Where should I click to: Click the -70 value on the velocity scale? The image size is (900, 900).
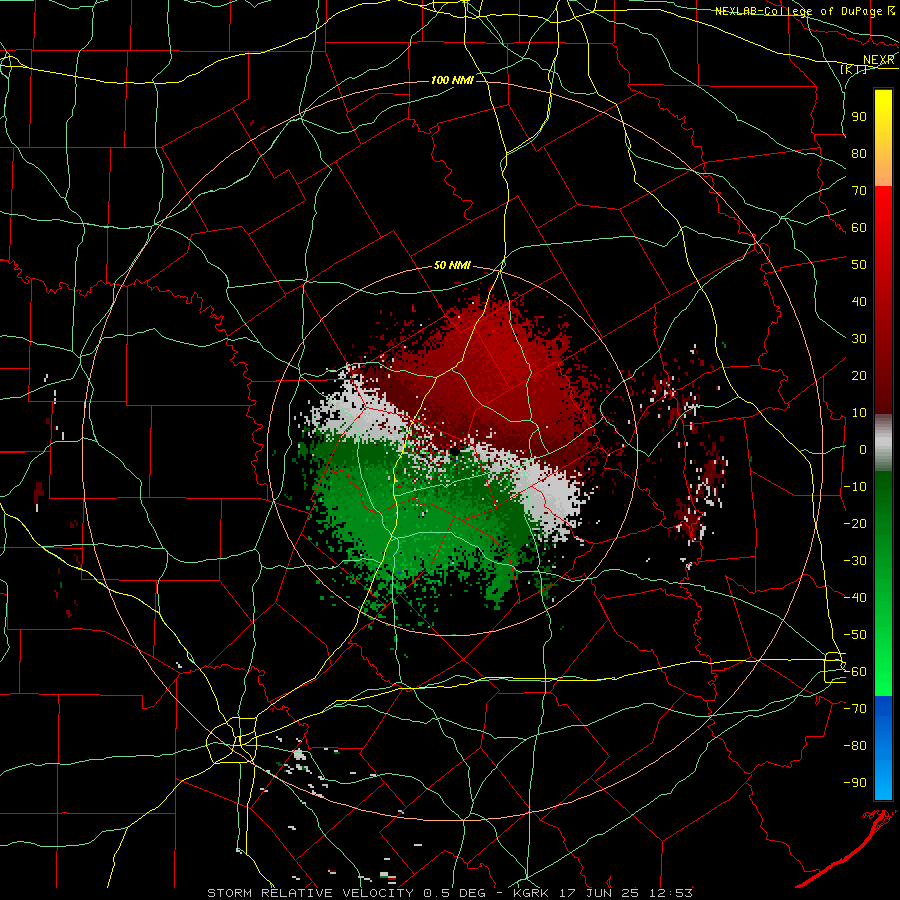[855, 709]
